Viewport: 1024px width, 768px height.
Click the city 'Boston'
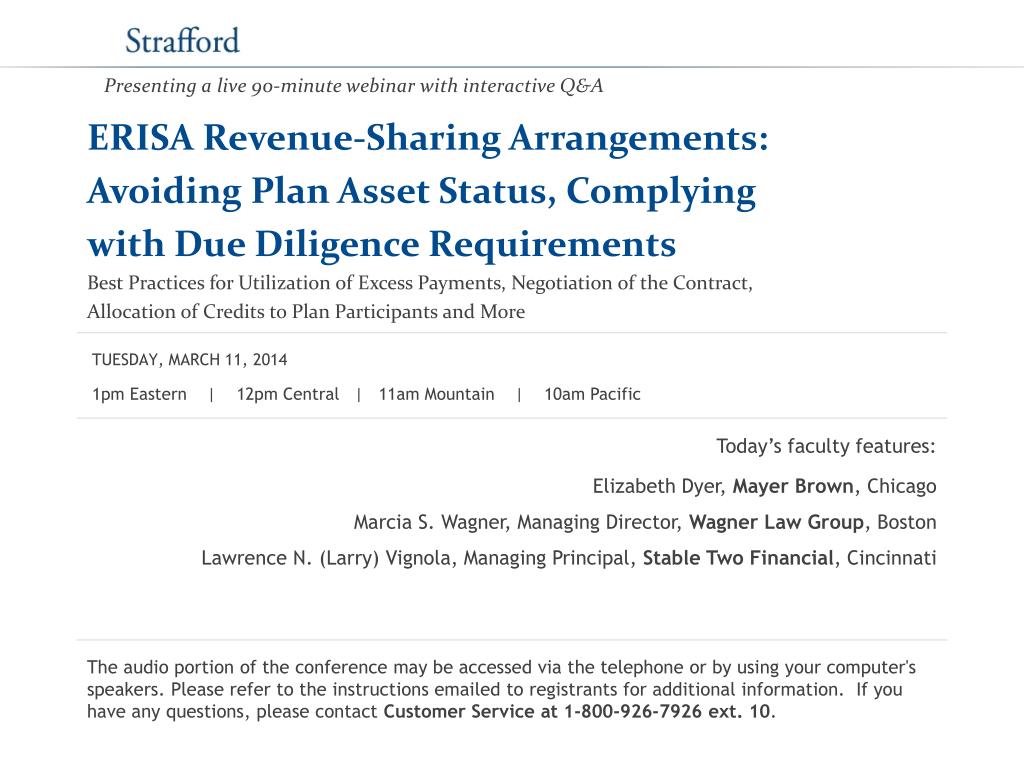(906, 522)
